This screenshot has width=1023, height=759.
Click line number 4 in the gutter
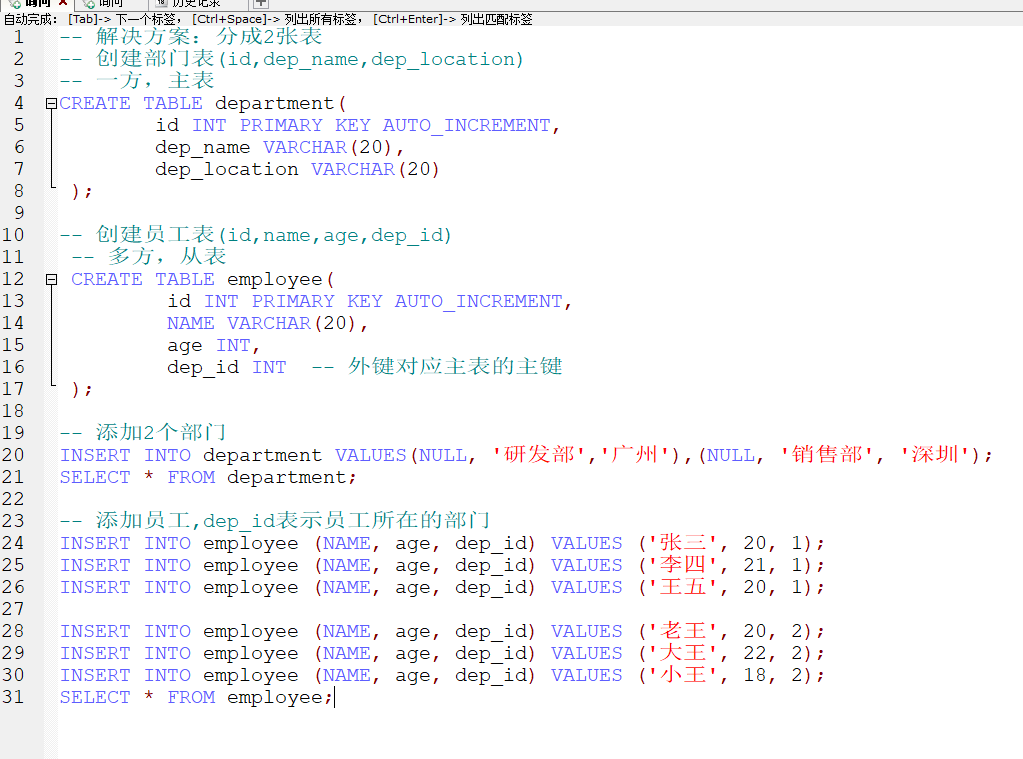[x=18, y=103]
